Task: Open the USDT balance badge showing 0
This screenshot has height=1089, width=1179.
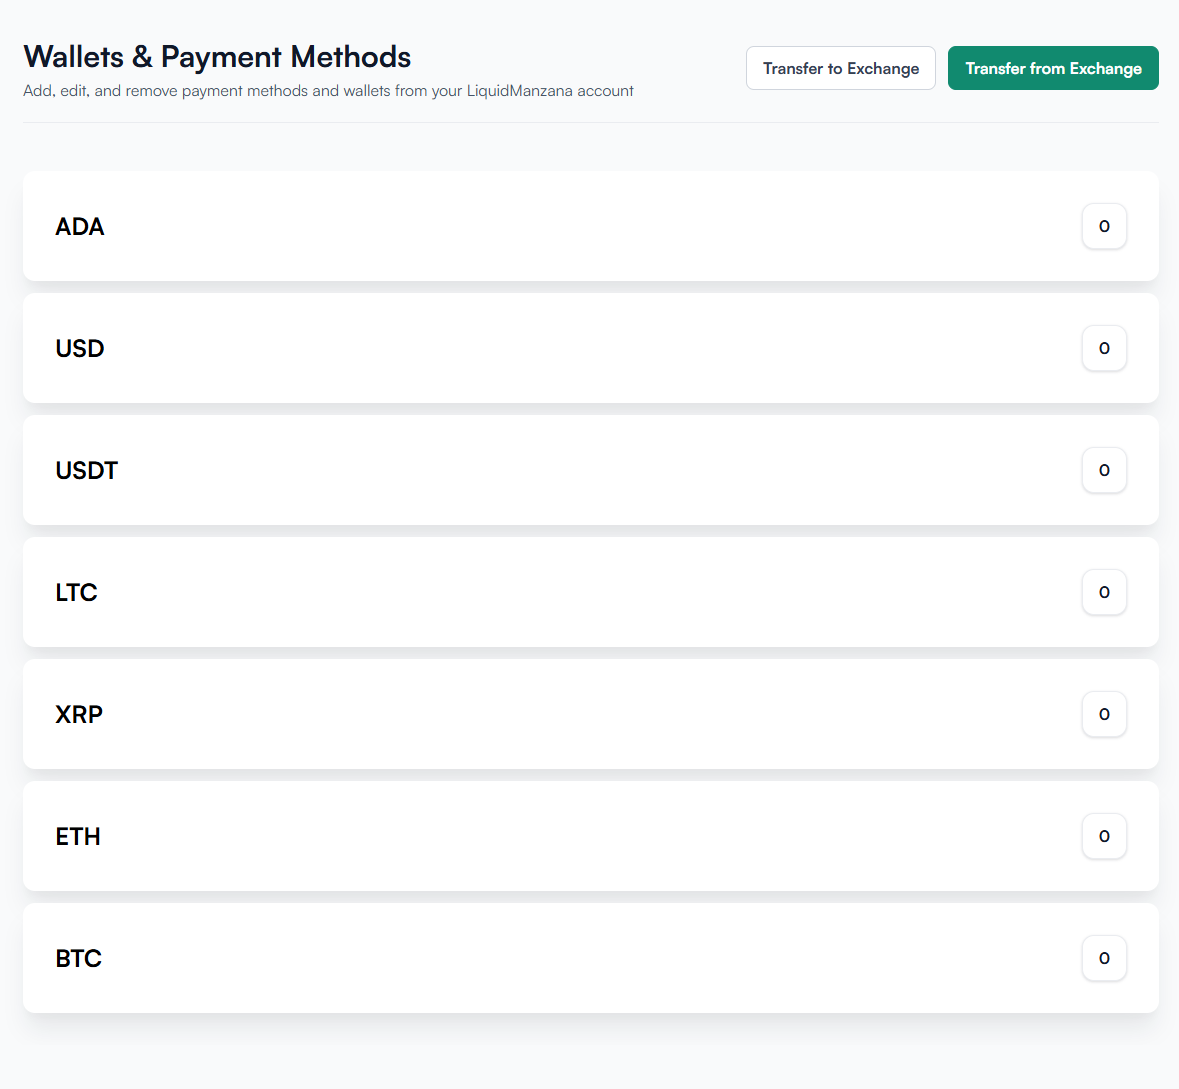Action: coord(1104,470)
